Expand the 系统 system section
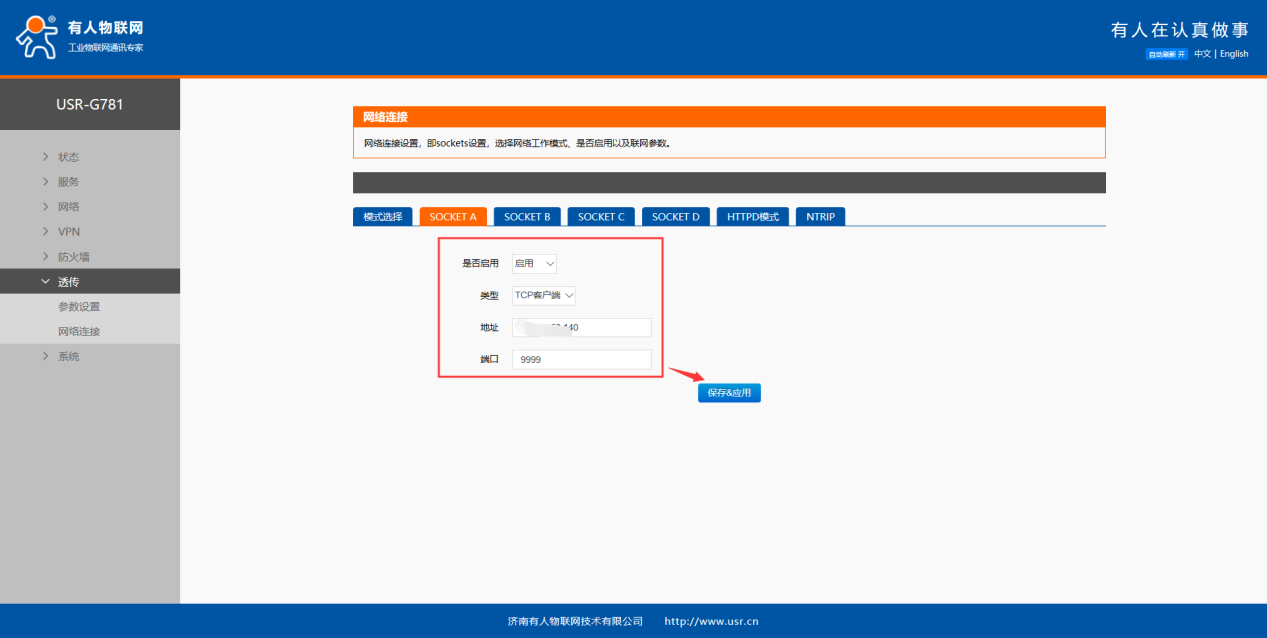The height and width of the screenshot is (638, 1267). point(68,357)
